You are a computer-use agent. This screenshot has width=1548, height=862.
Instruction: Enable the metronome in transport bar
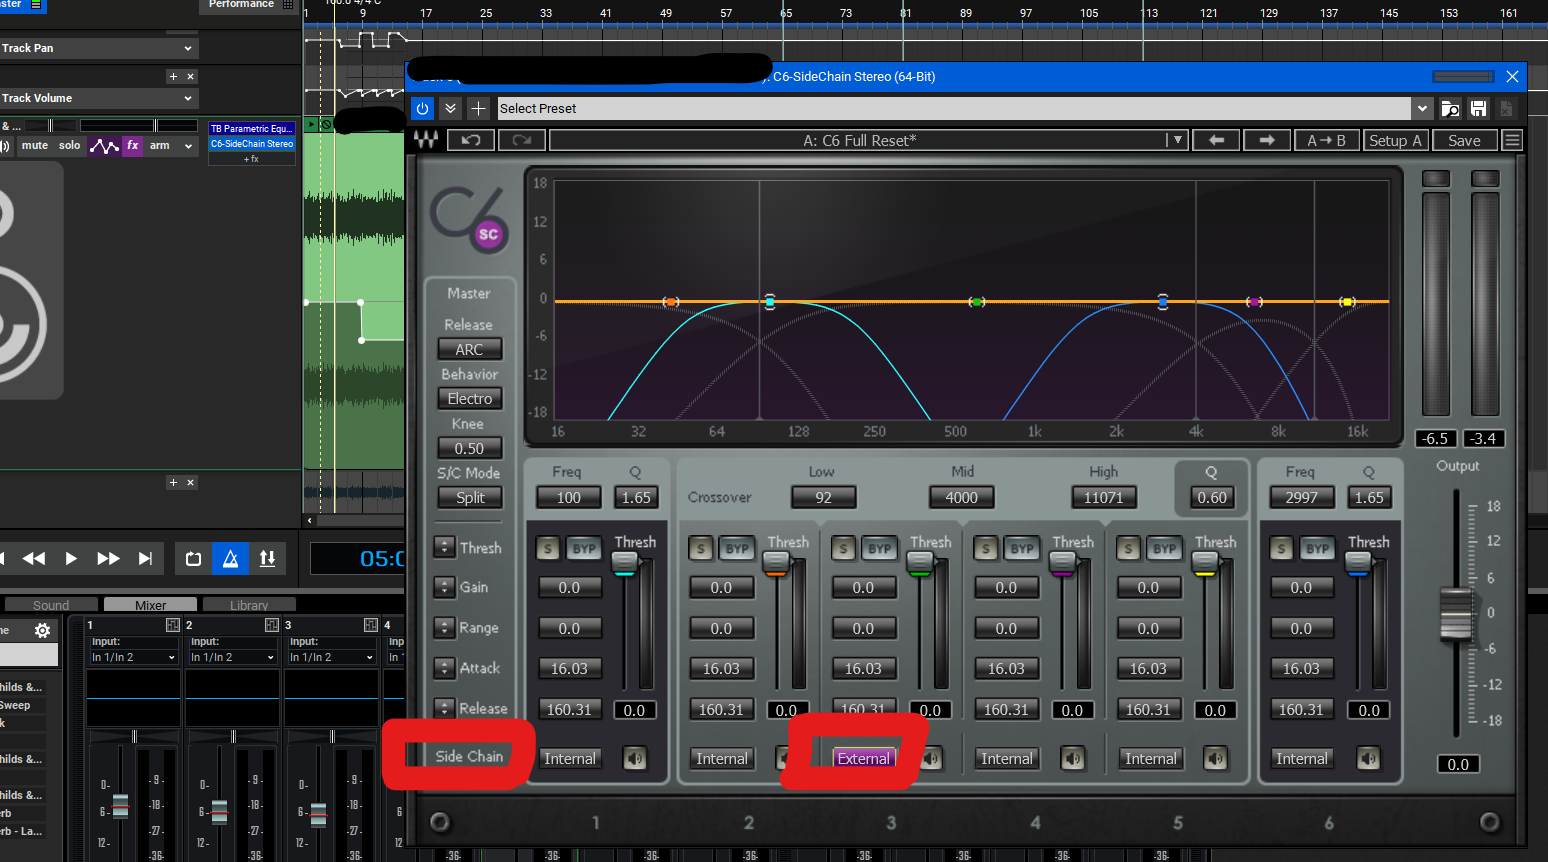pyautogui.click(x=230, y=558)
